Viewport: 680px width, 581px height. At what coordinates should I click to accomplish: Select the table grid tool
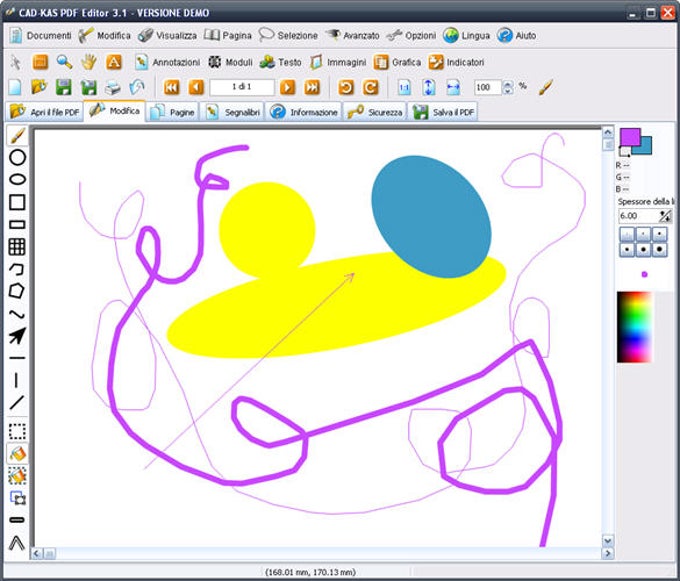pos(17,247)
